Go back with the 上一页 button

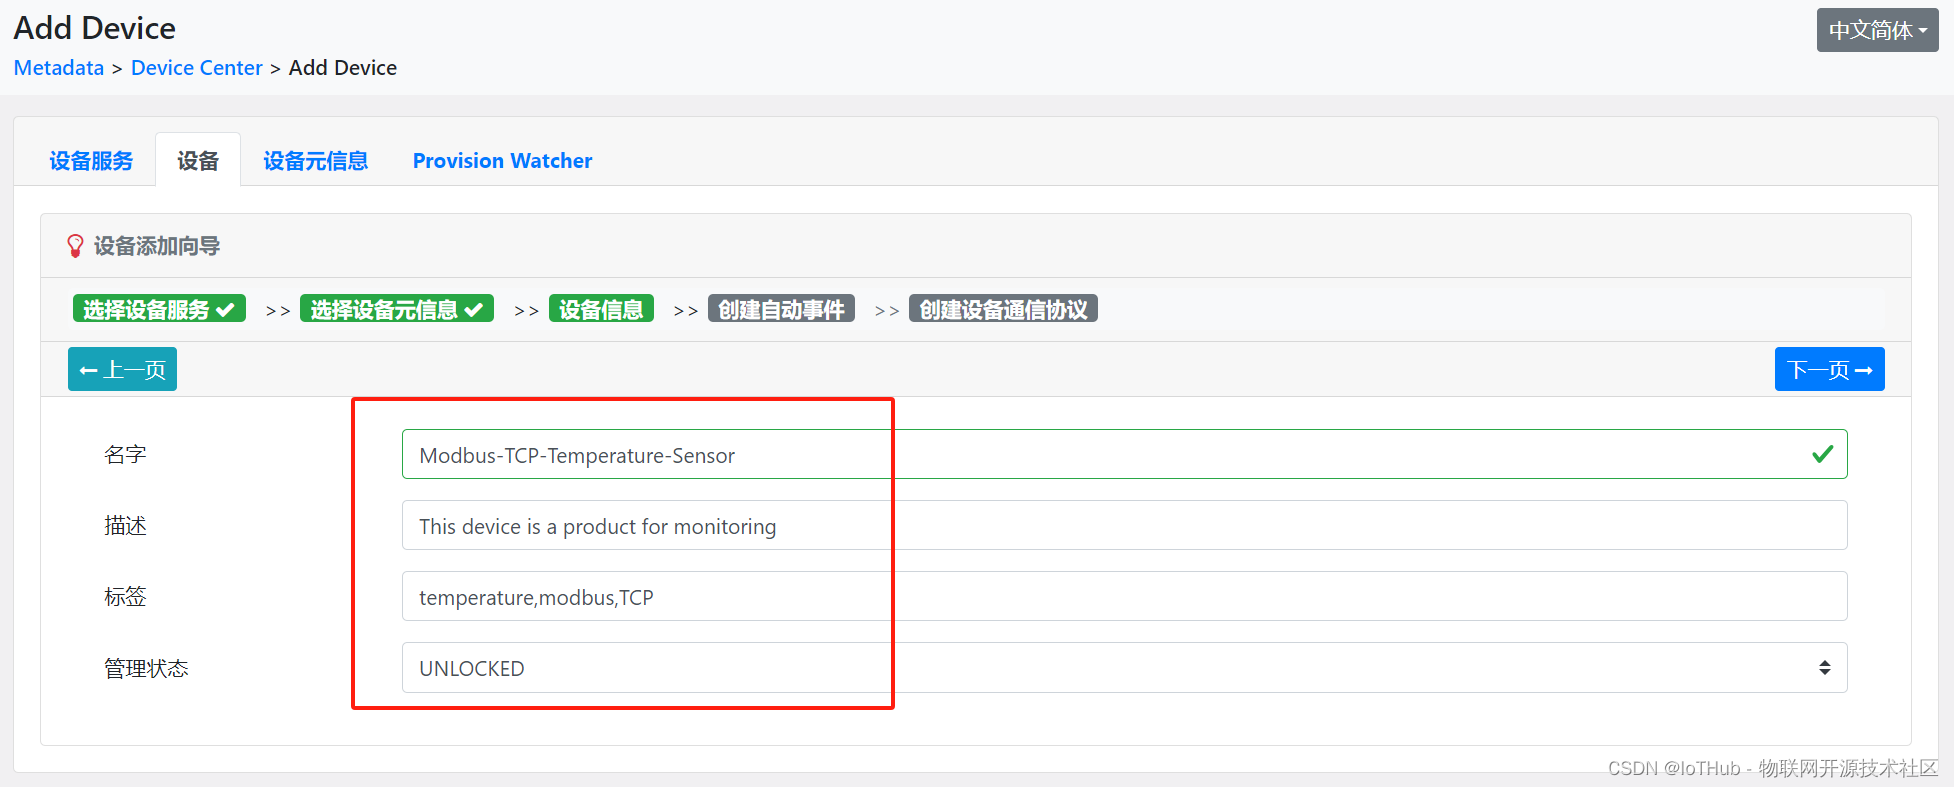point(122,369)
